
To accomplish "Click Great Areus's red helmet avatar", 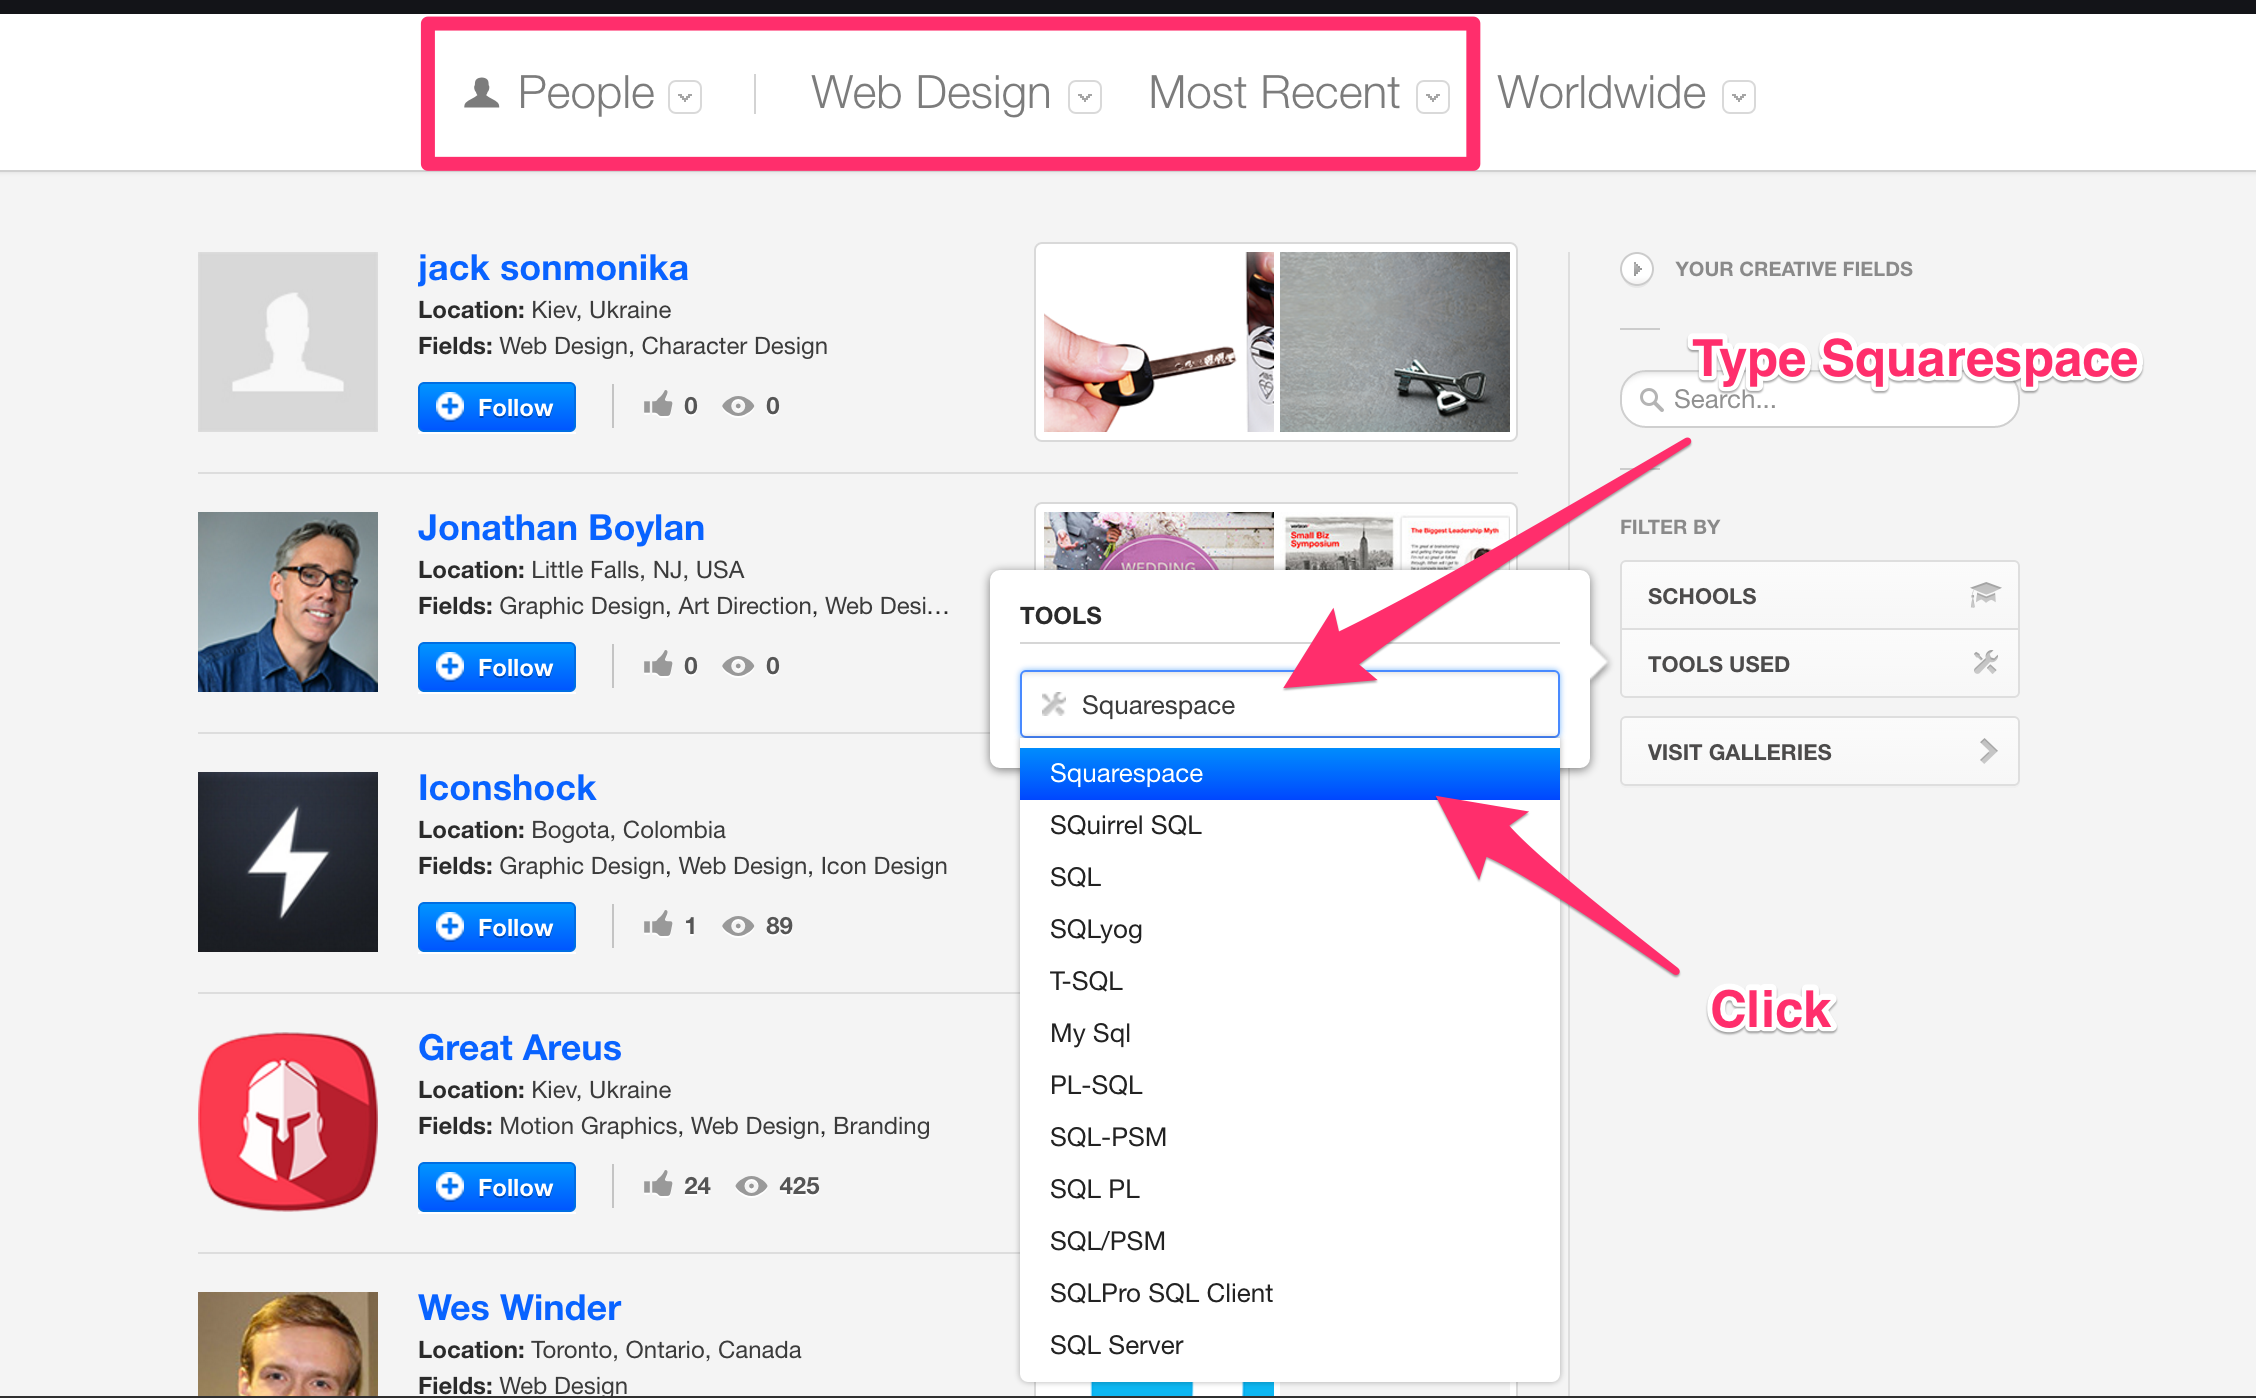I will (x=288, y=1122).
